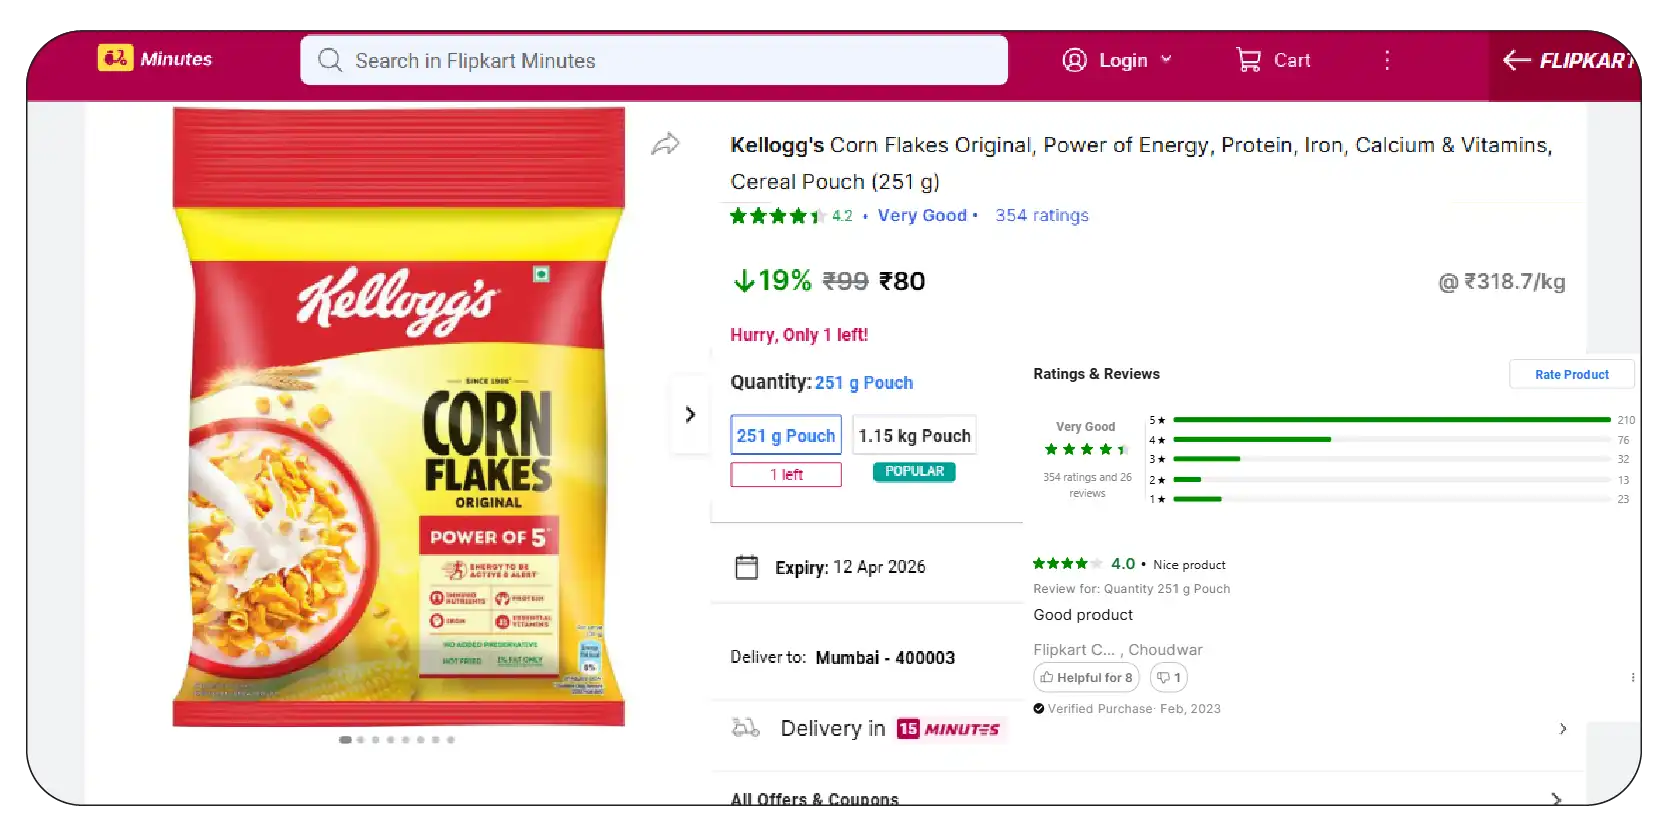Open the 354 ratings link
The width and height of the screenshot is (1665, 827).
pyautogui.click(x=1041, y=216)
